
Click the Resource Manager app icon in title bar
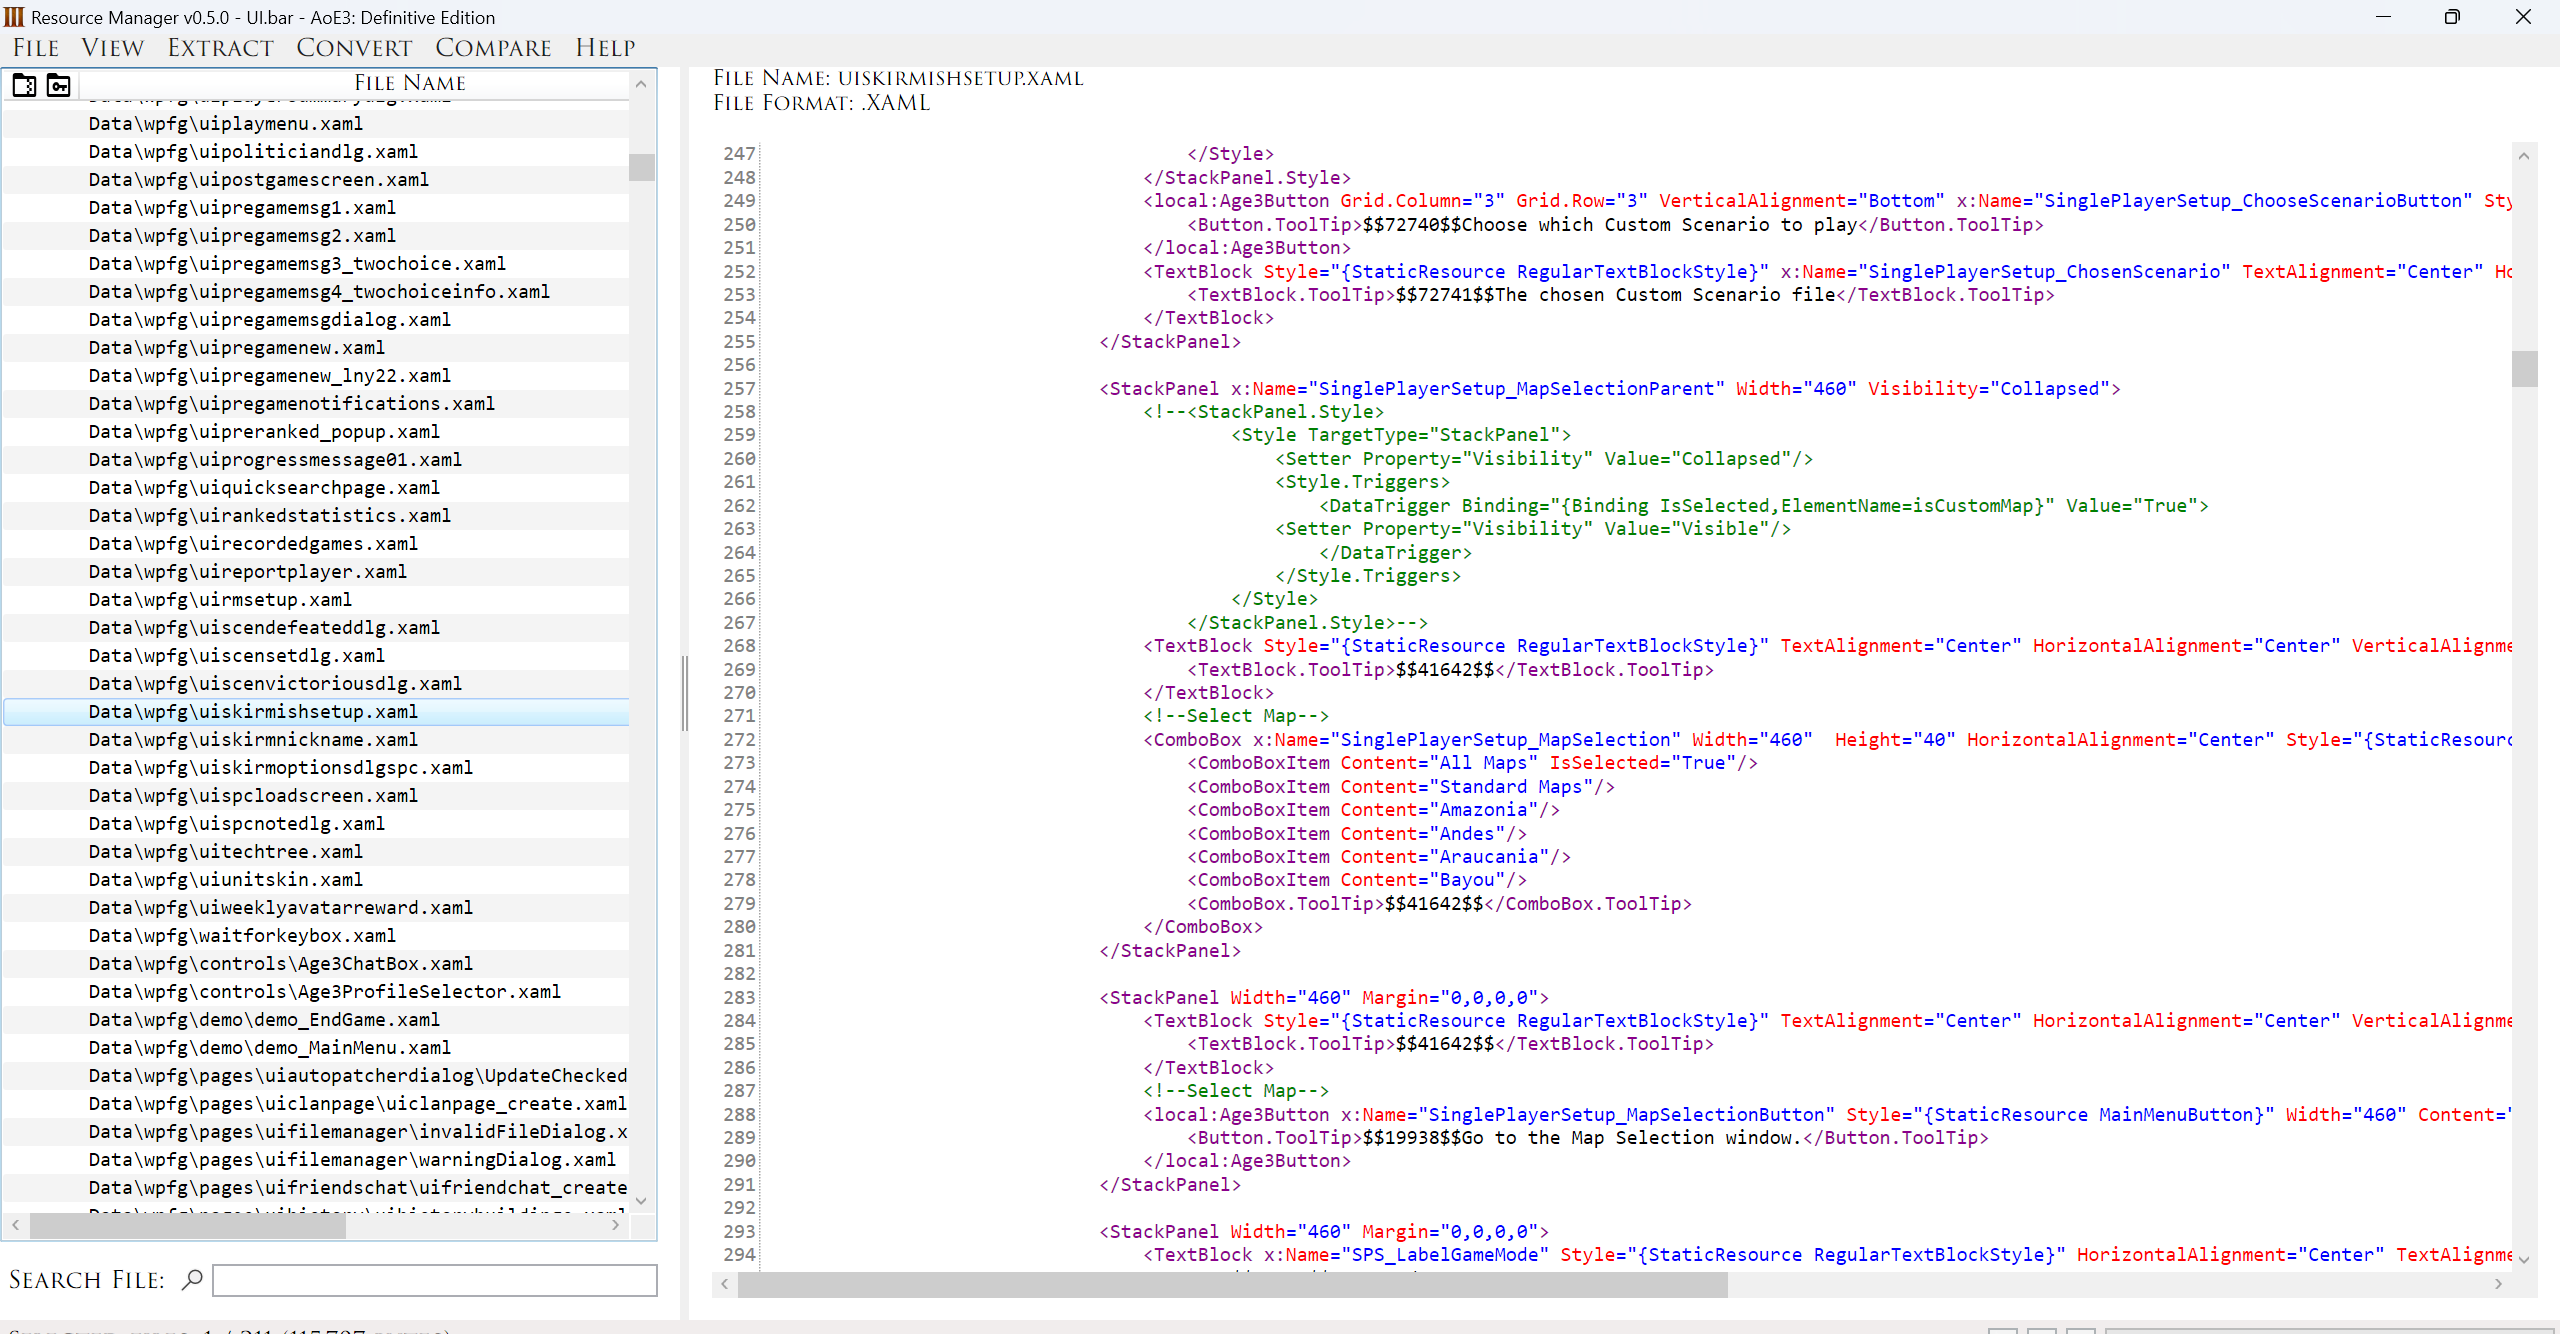pos(14,17)
